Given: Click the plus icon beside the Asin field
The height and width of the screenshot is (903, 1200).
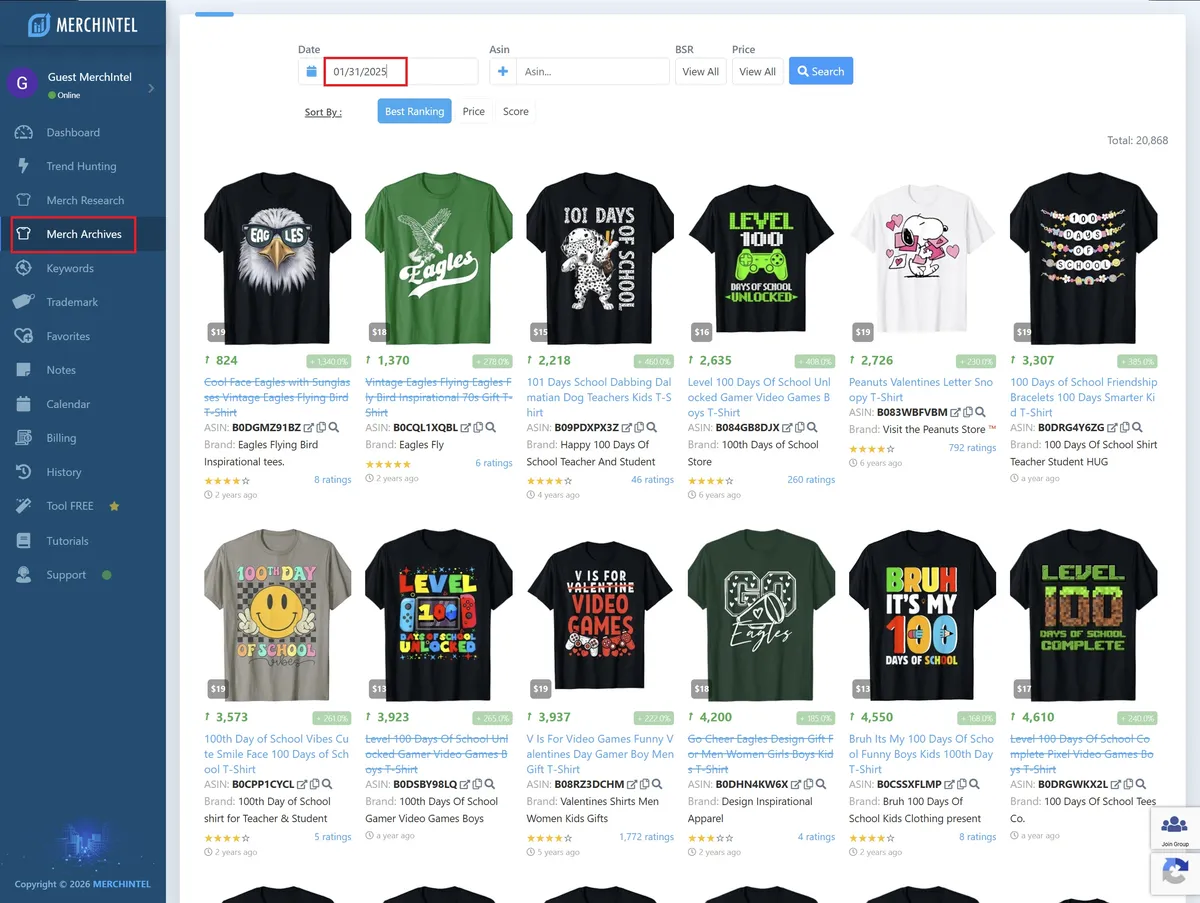Looking at the screenshot, I should click(503, 72).
